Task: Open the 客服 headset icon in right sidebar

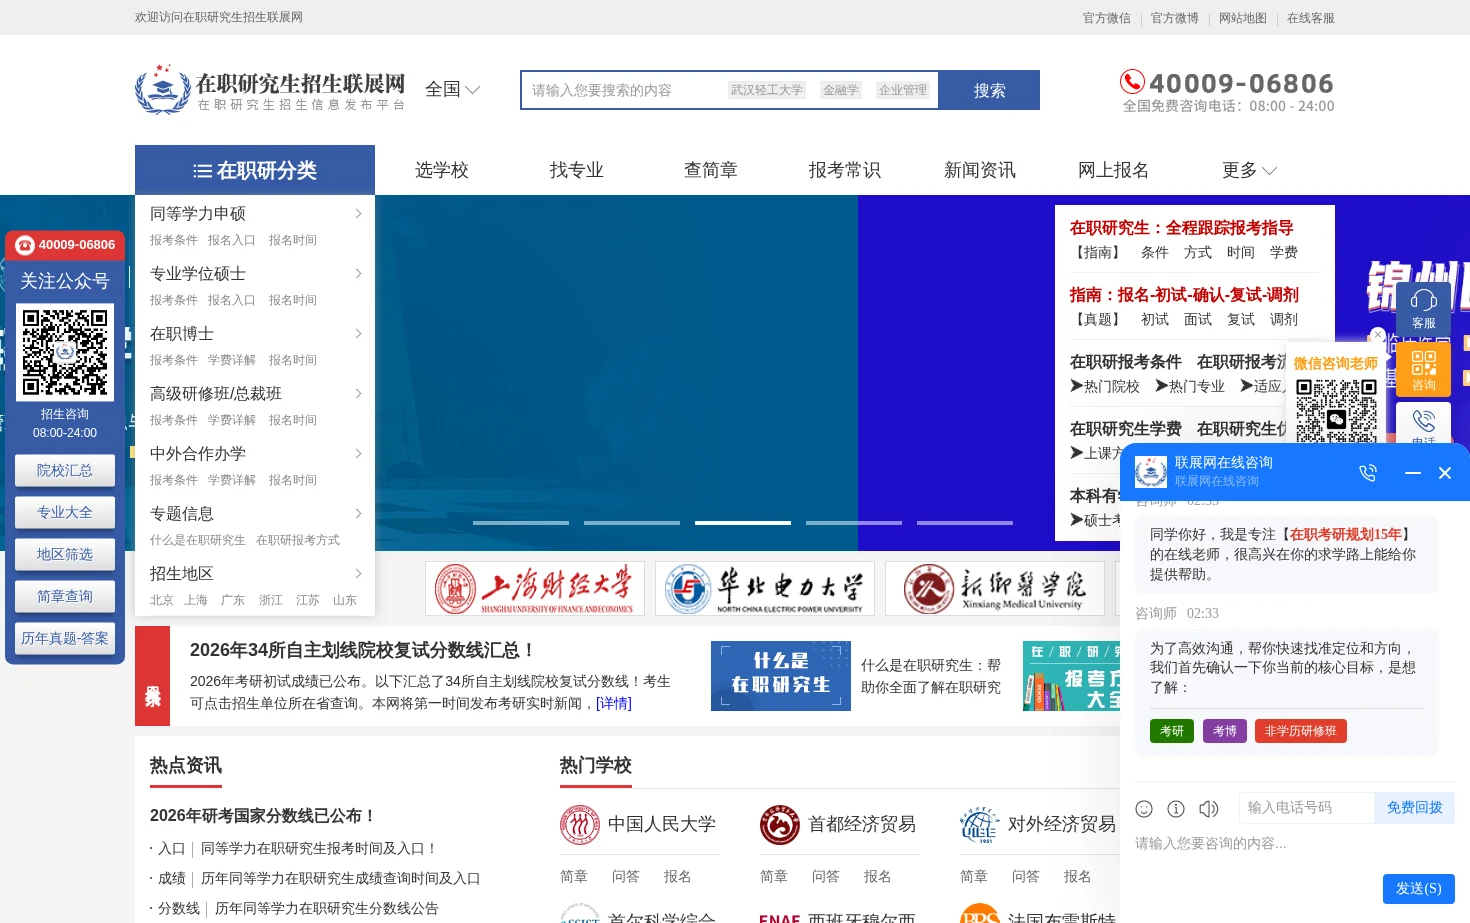Action: point(1424,308)
